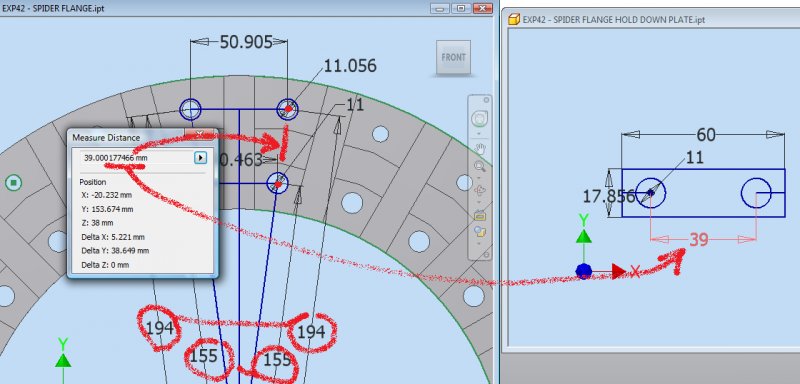Expand the navigation wheel options arrow
The height and width of the screenshot is (384, 800).
tap(479, 132)
